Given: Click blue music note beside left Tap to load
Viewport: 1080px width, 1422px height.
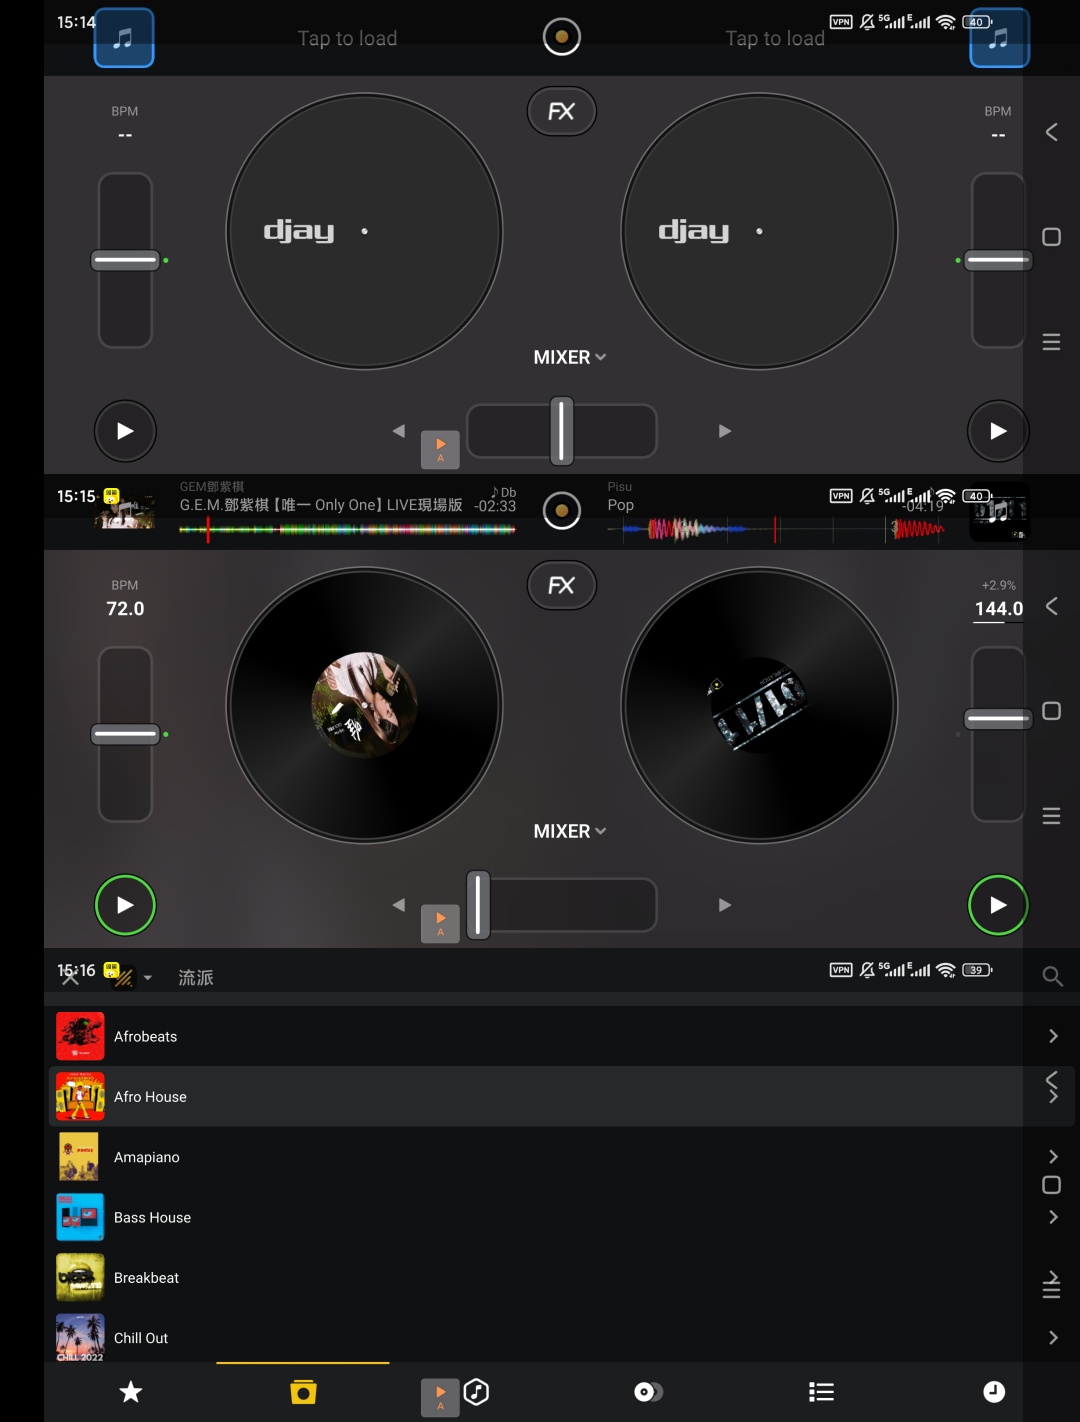Looking at the screenshot, I should [124, 38].
